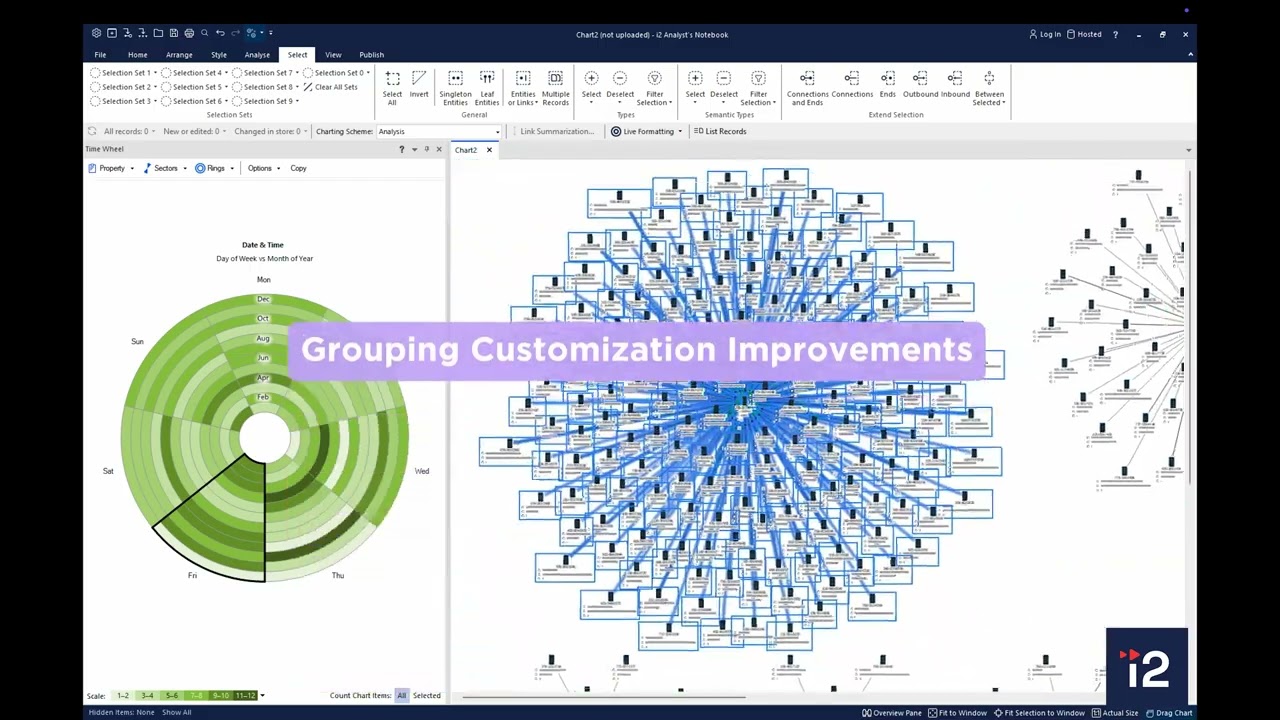Image resolution: width=1280 pixels, height=720 pixels.
Task: Click Fit Selection to Window
Action: pos(1039,713)
